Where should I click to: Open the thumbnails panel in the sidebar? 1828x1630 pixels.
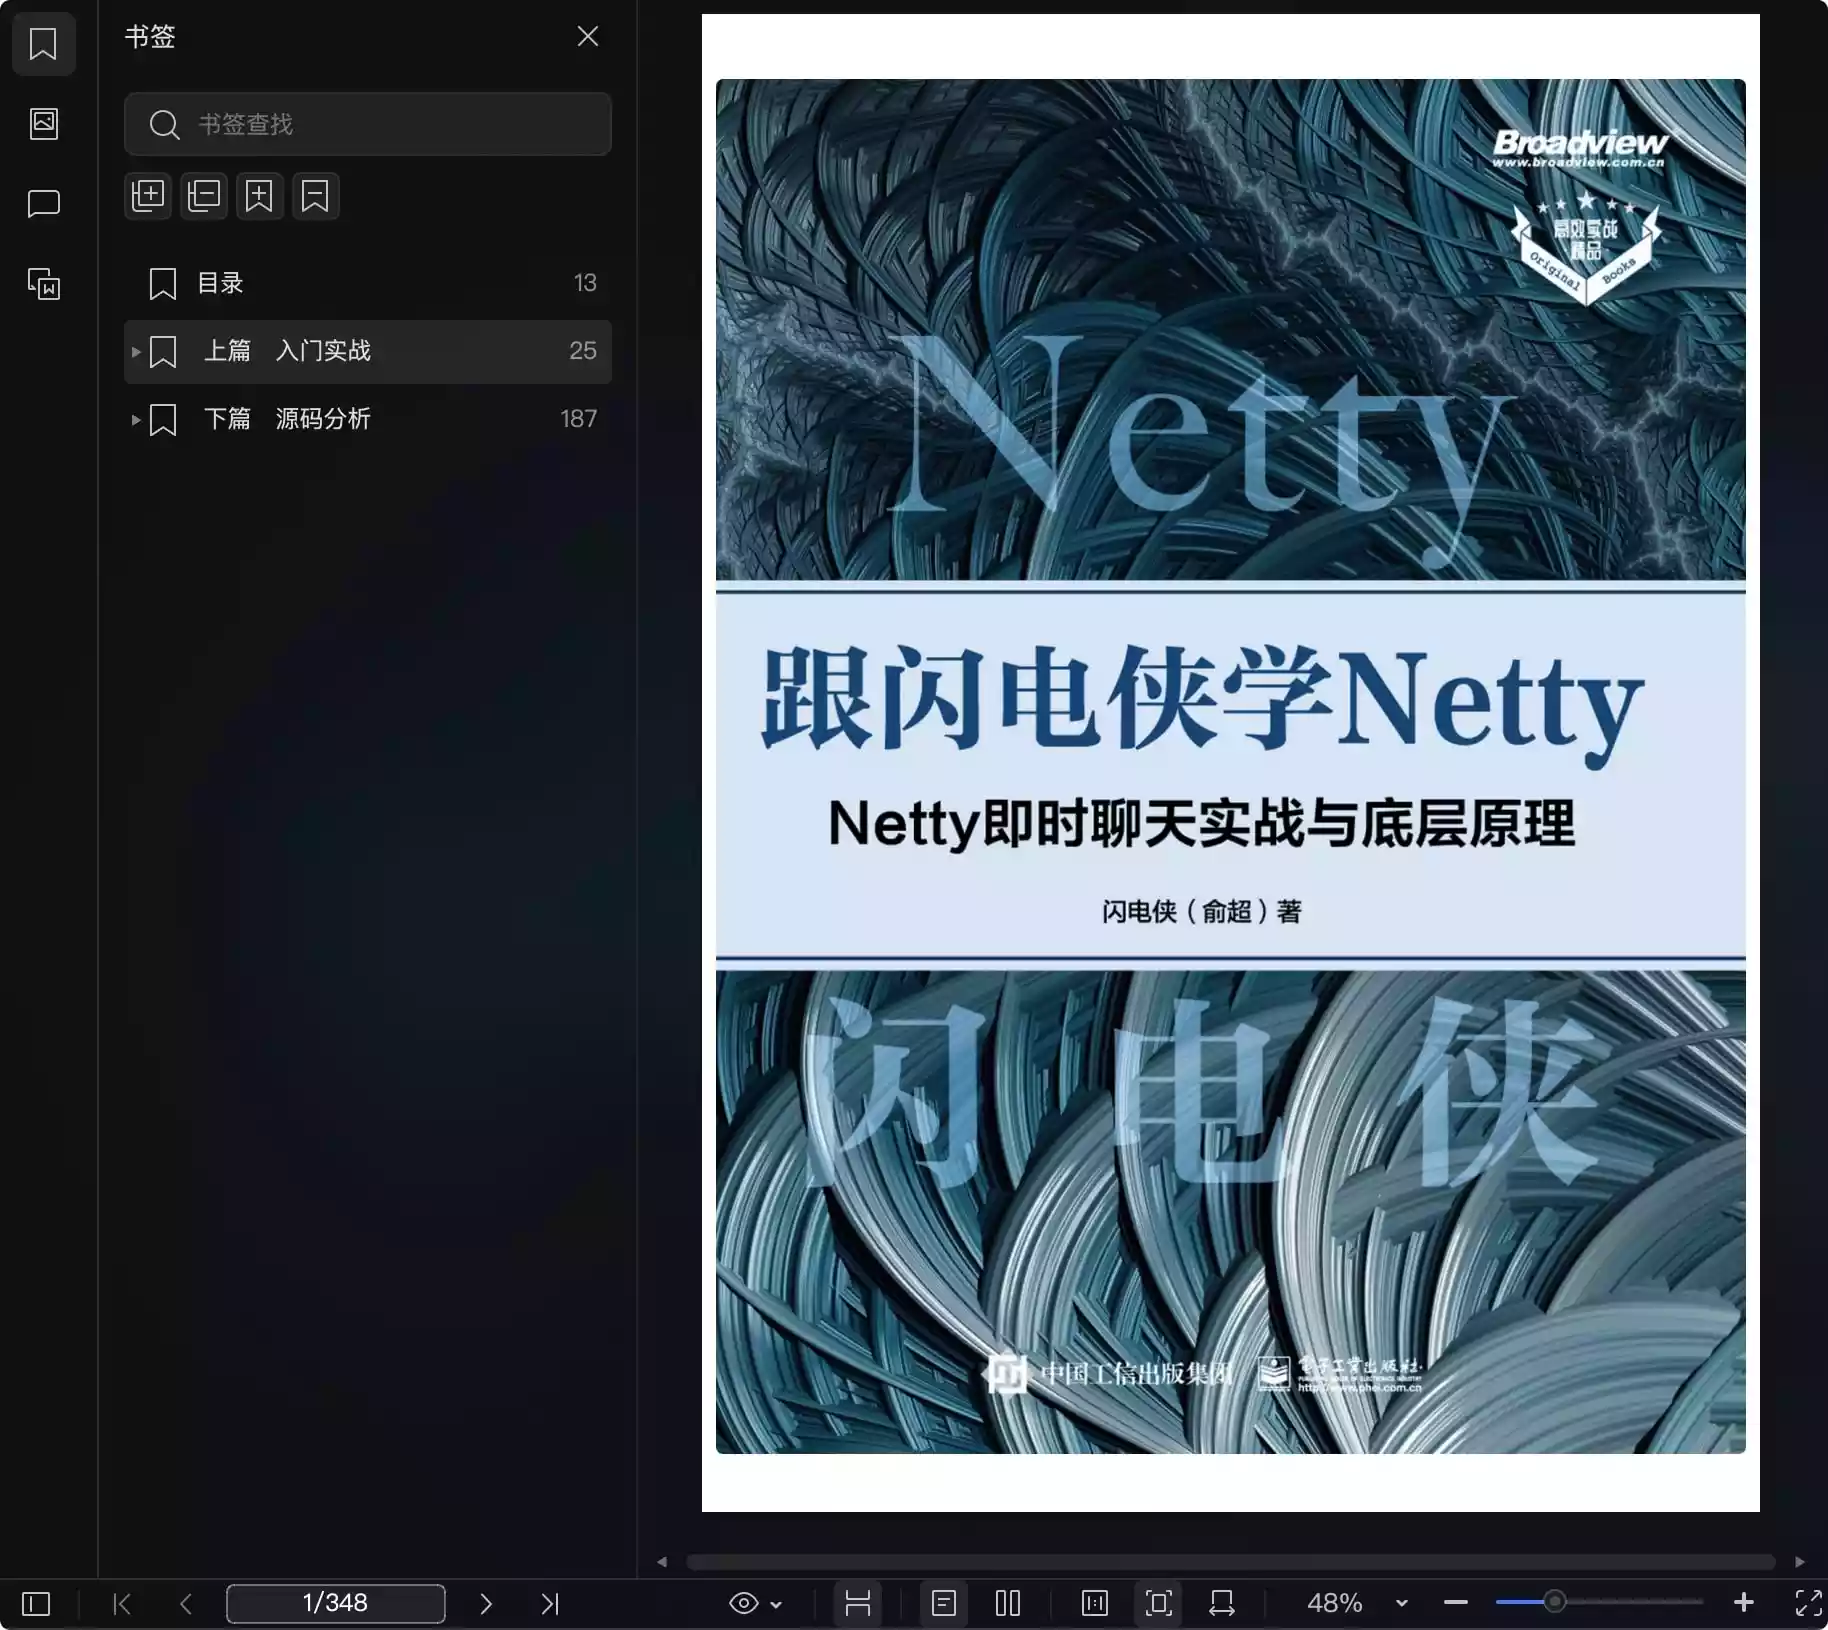[44, 124]
